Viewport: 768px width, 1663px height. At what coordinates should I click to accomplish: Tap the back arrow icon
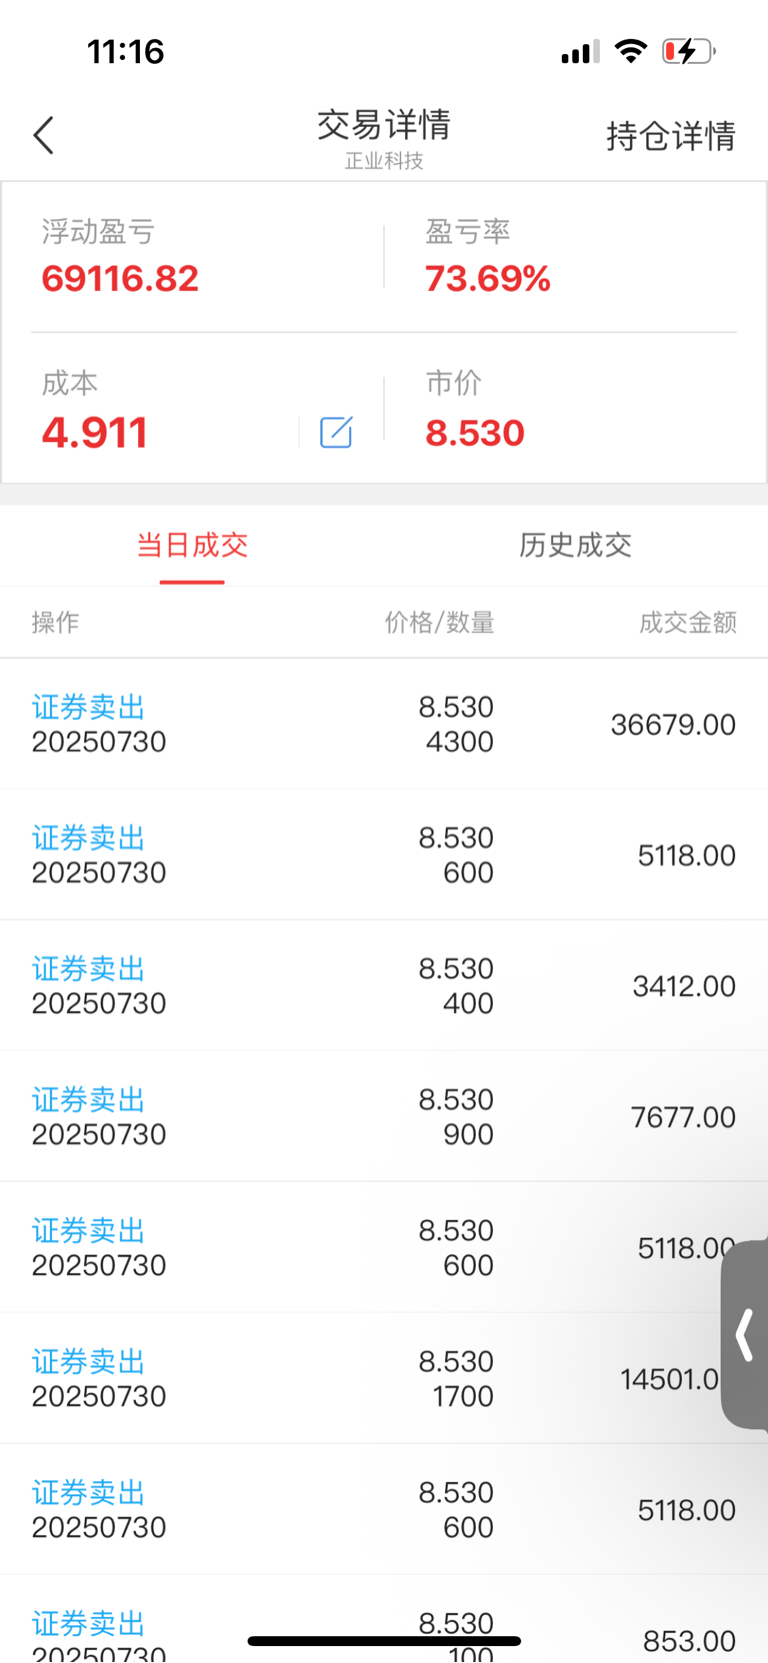coord(44,136)
